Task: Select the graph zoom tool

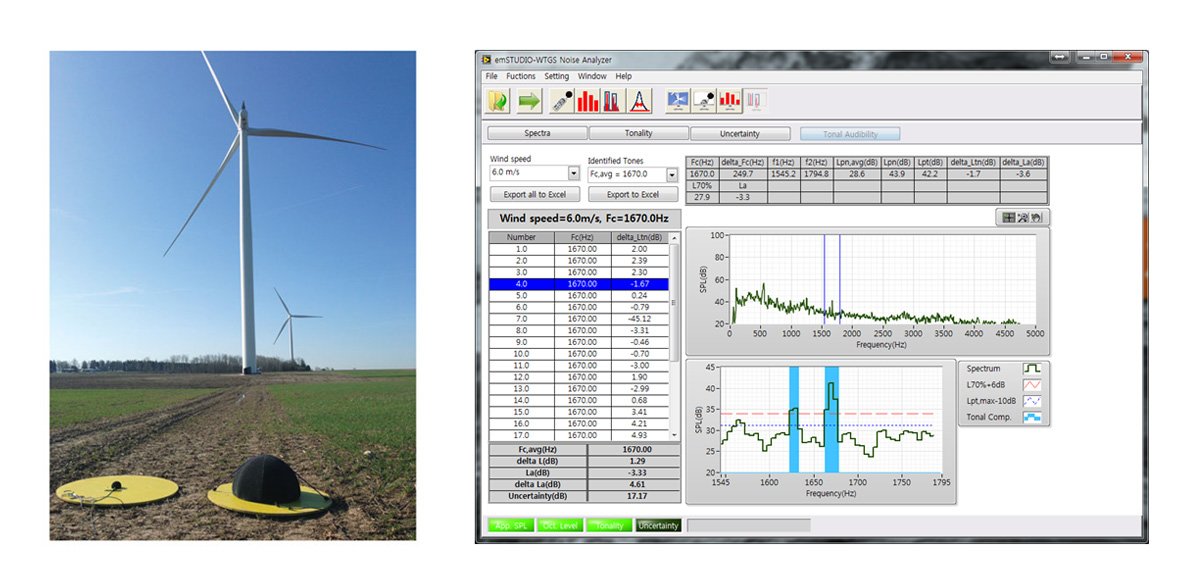Action: (1022, 217)
